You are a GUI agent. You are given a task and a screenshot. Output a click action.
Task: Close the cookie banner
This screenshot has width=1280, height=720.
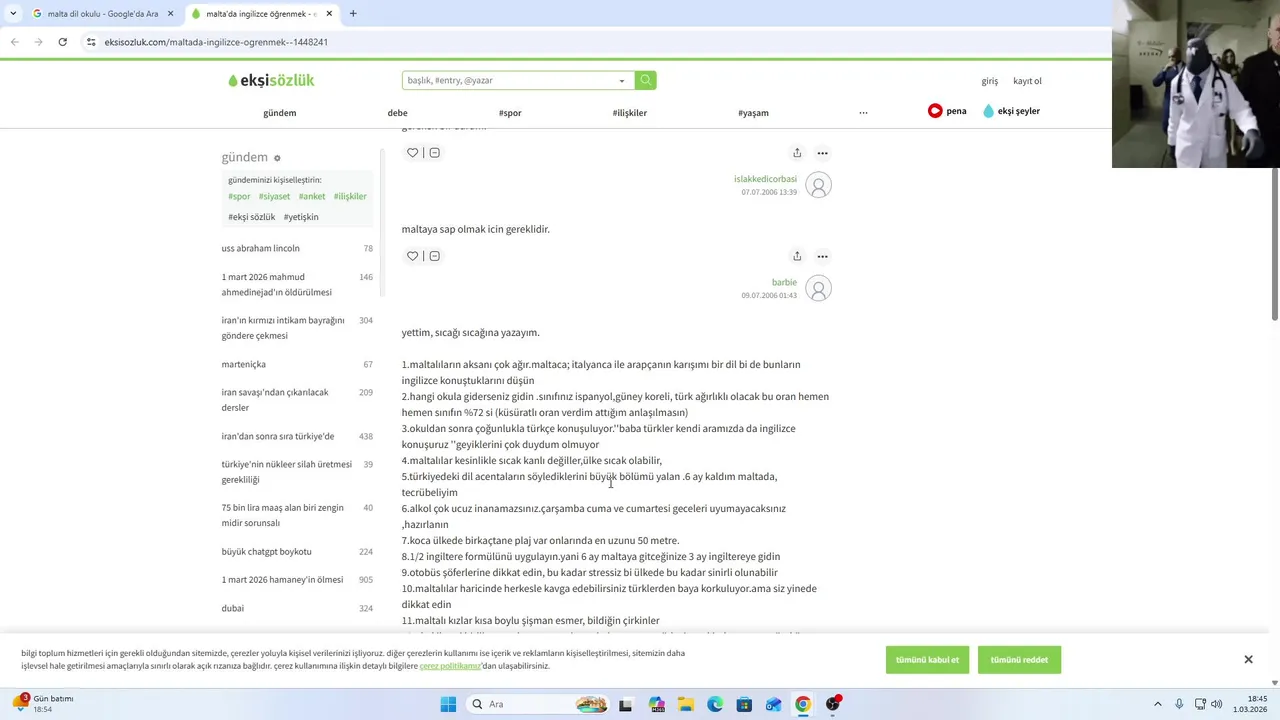(1248, 660)
